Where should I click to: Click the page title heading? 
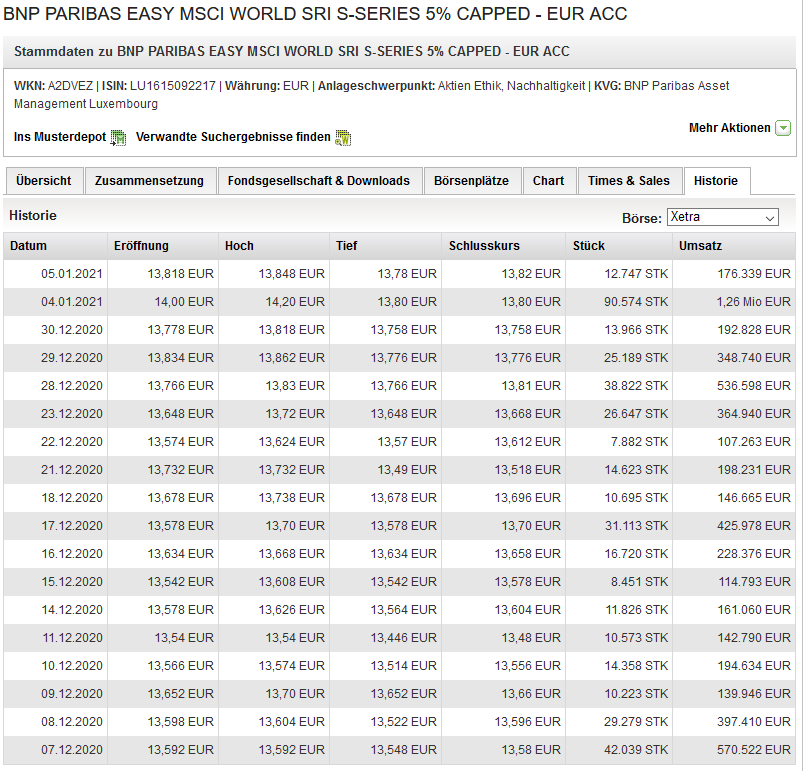[x=315, y=14]
